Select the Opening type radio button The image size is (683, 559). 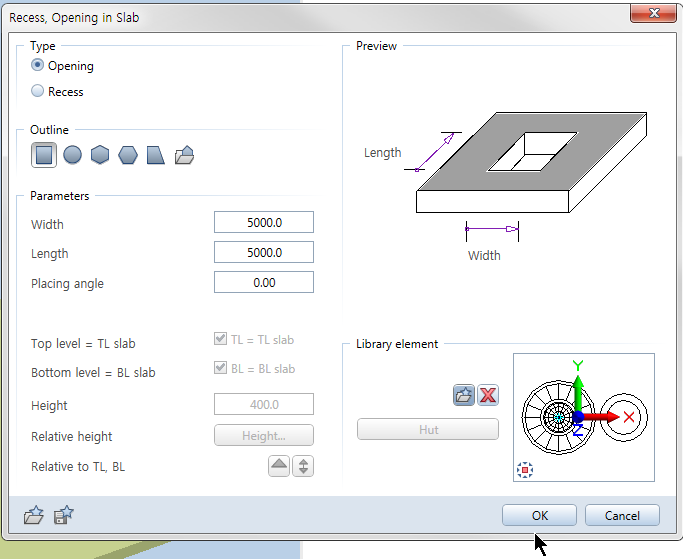coord(38,66)
